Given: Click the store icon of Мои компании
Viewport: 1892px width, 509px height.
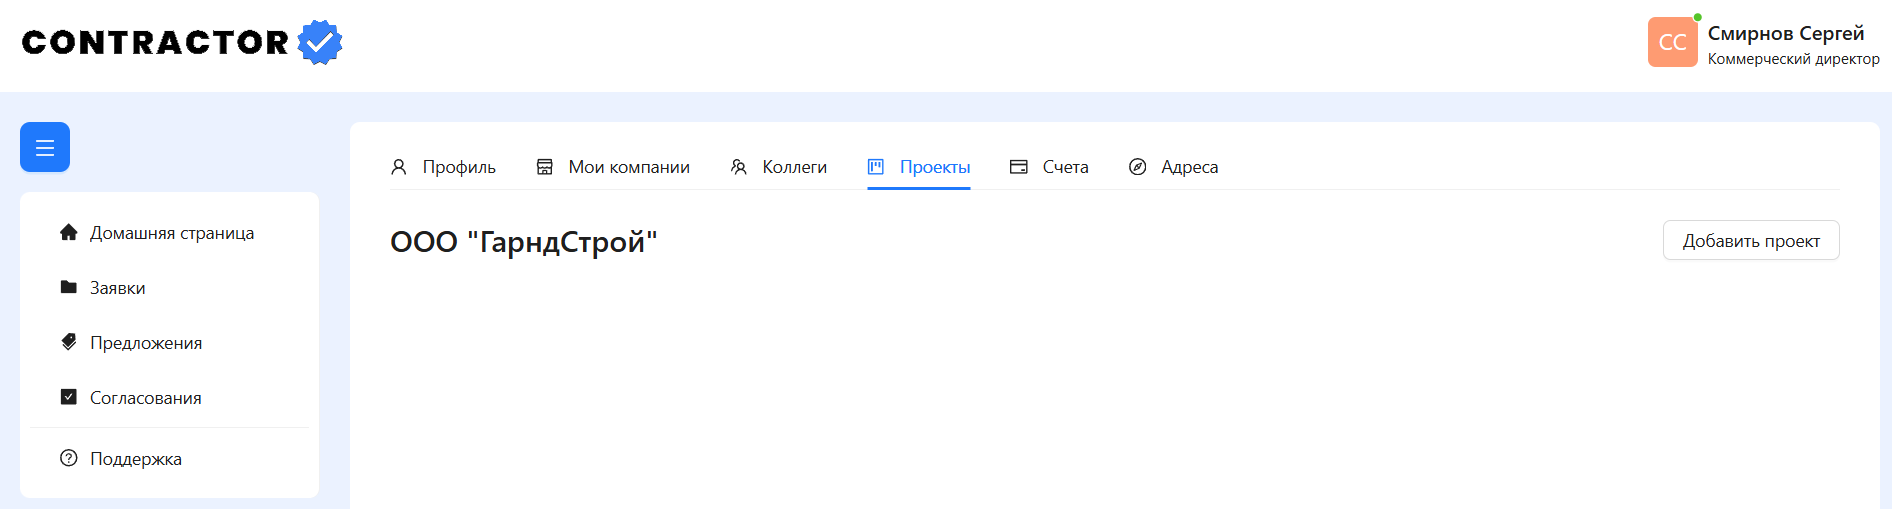Looking at the screenshot, I should pyautogui.click(x=545, y=167).
